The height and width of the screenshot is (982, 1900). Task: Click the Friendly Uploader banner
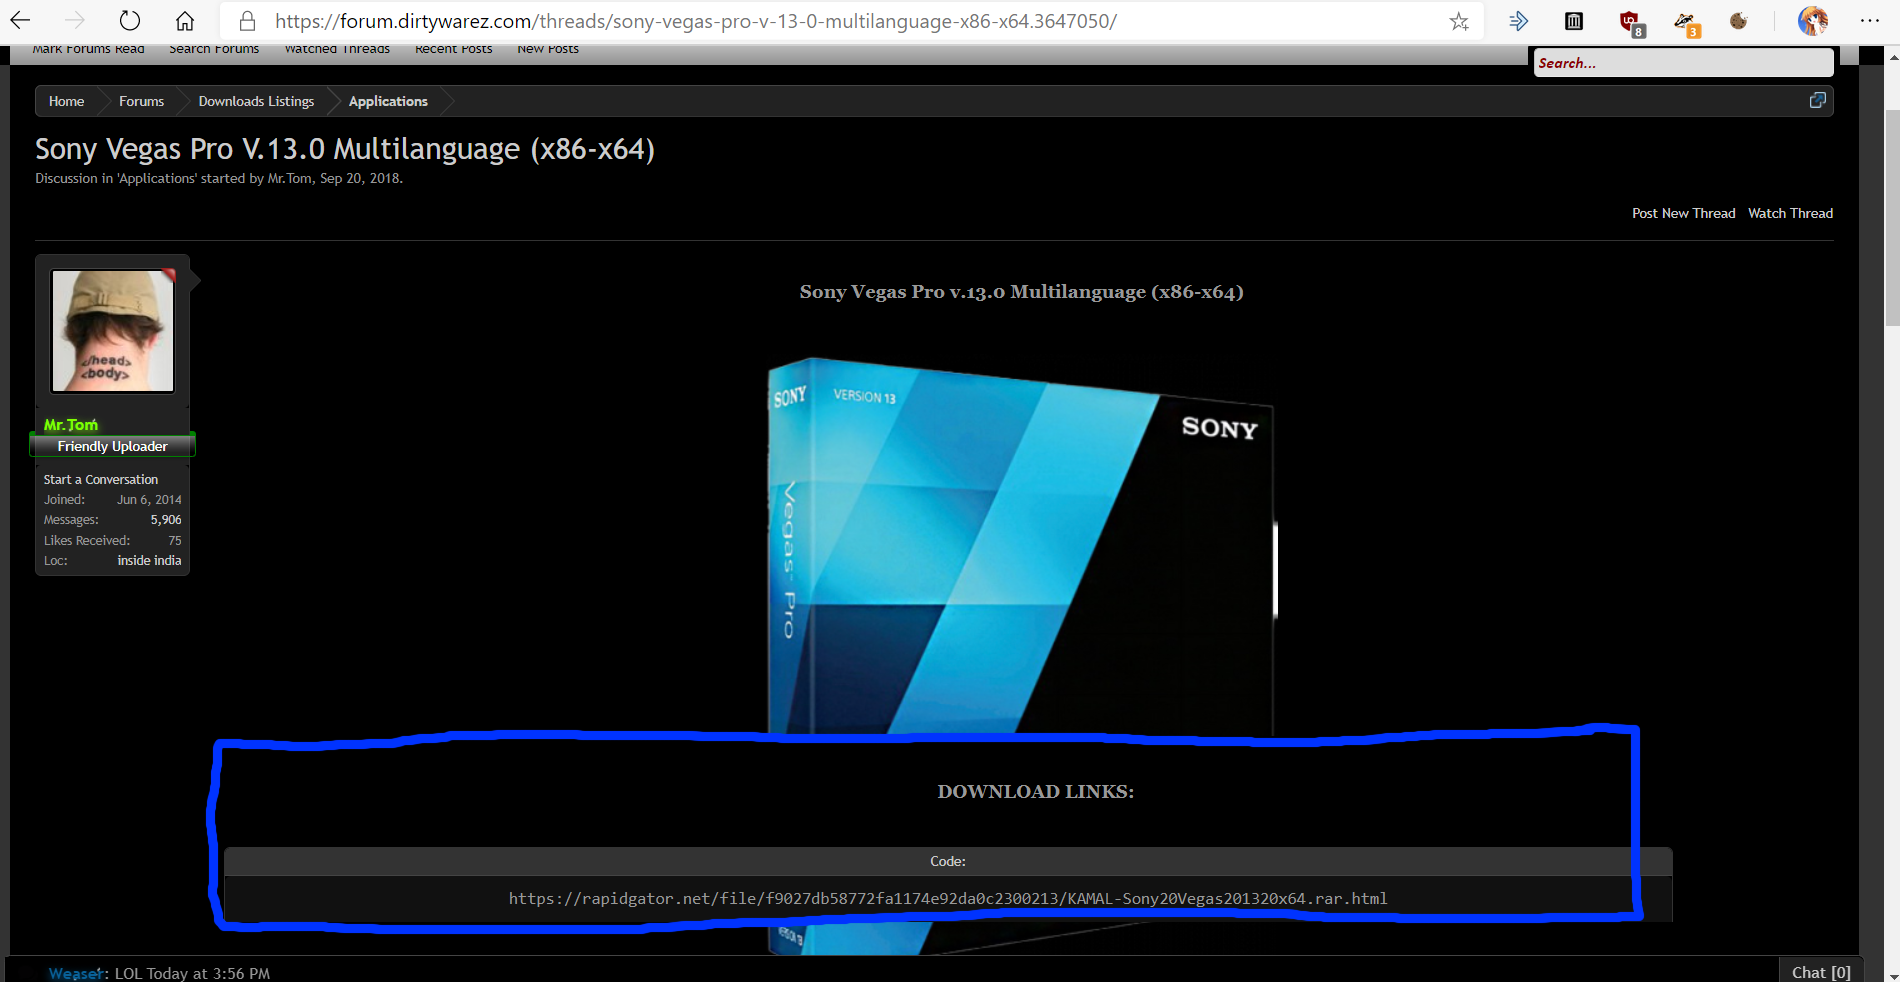(x=112, y=446)
